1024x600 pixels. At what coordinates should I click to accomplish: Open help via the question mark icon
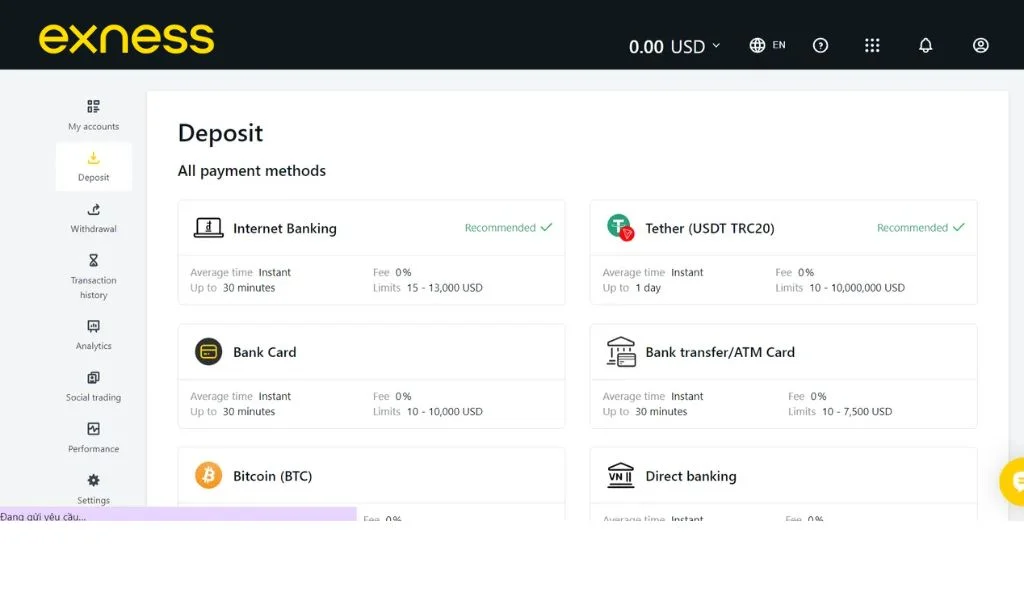point(820,45)
